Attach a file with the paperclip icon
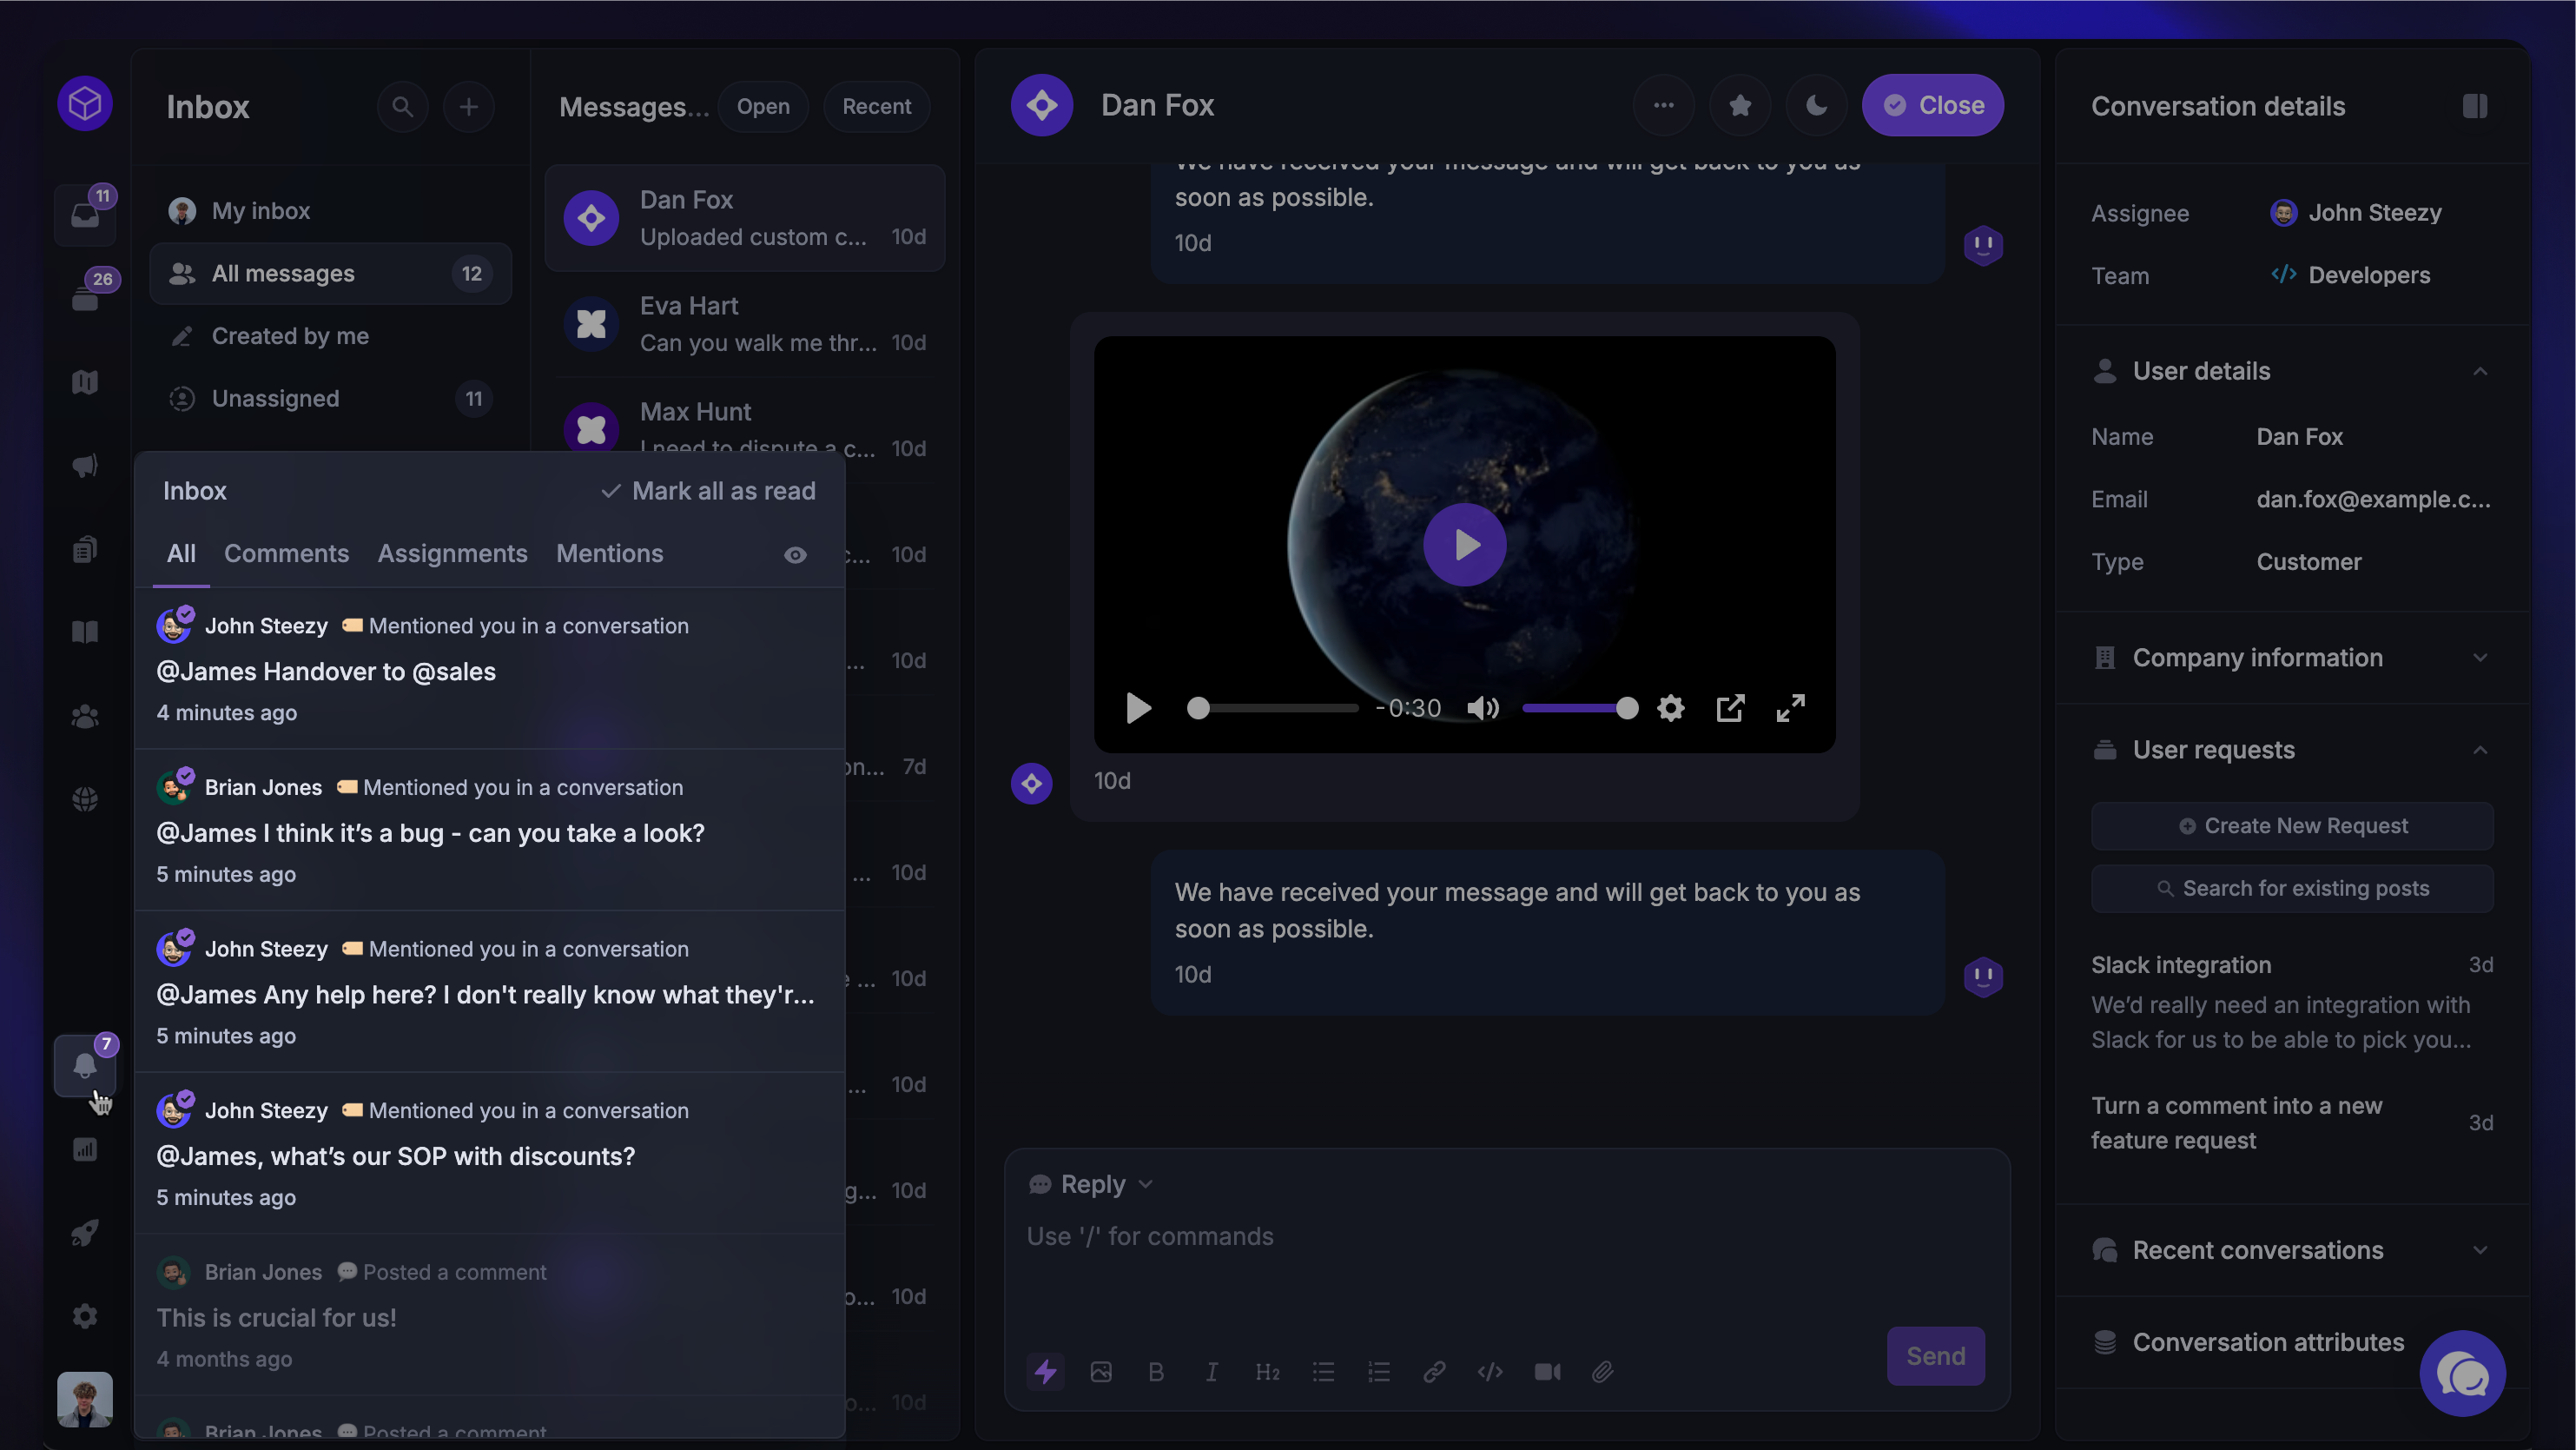Image resolution: width=2576 pixels, height=1450 pixels. point(1602,1371)
